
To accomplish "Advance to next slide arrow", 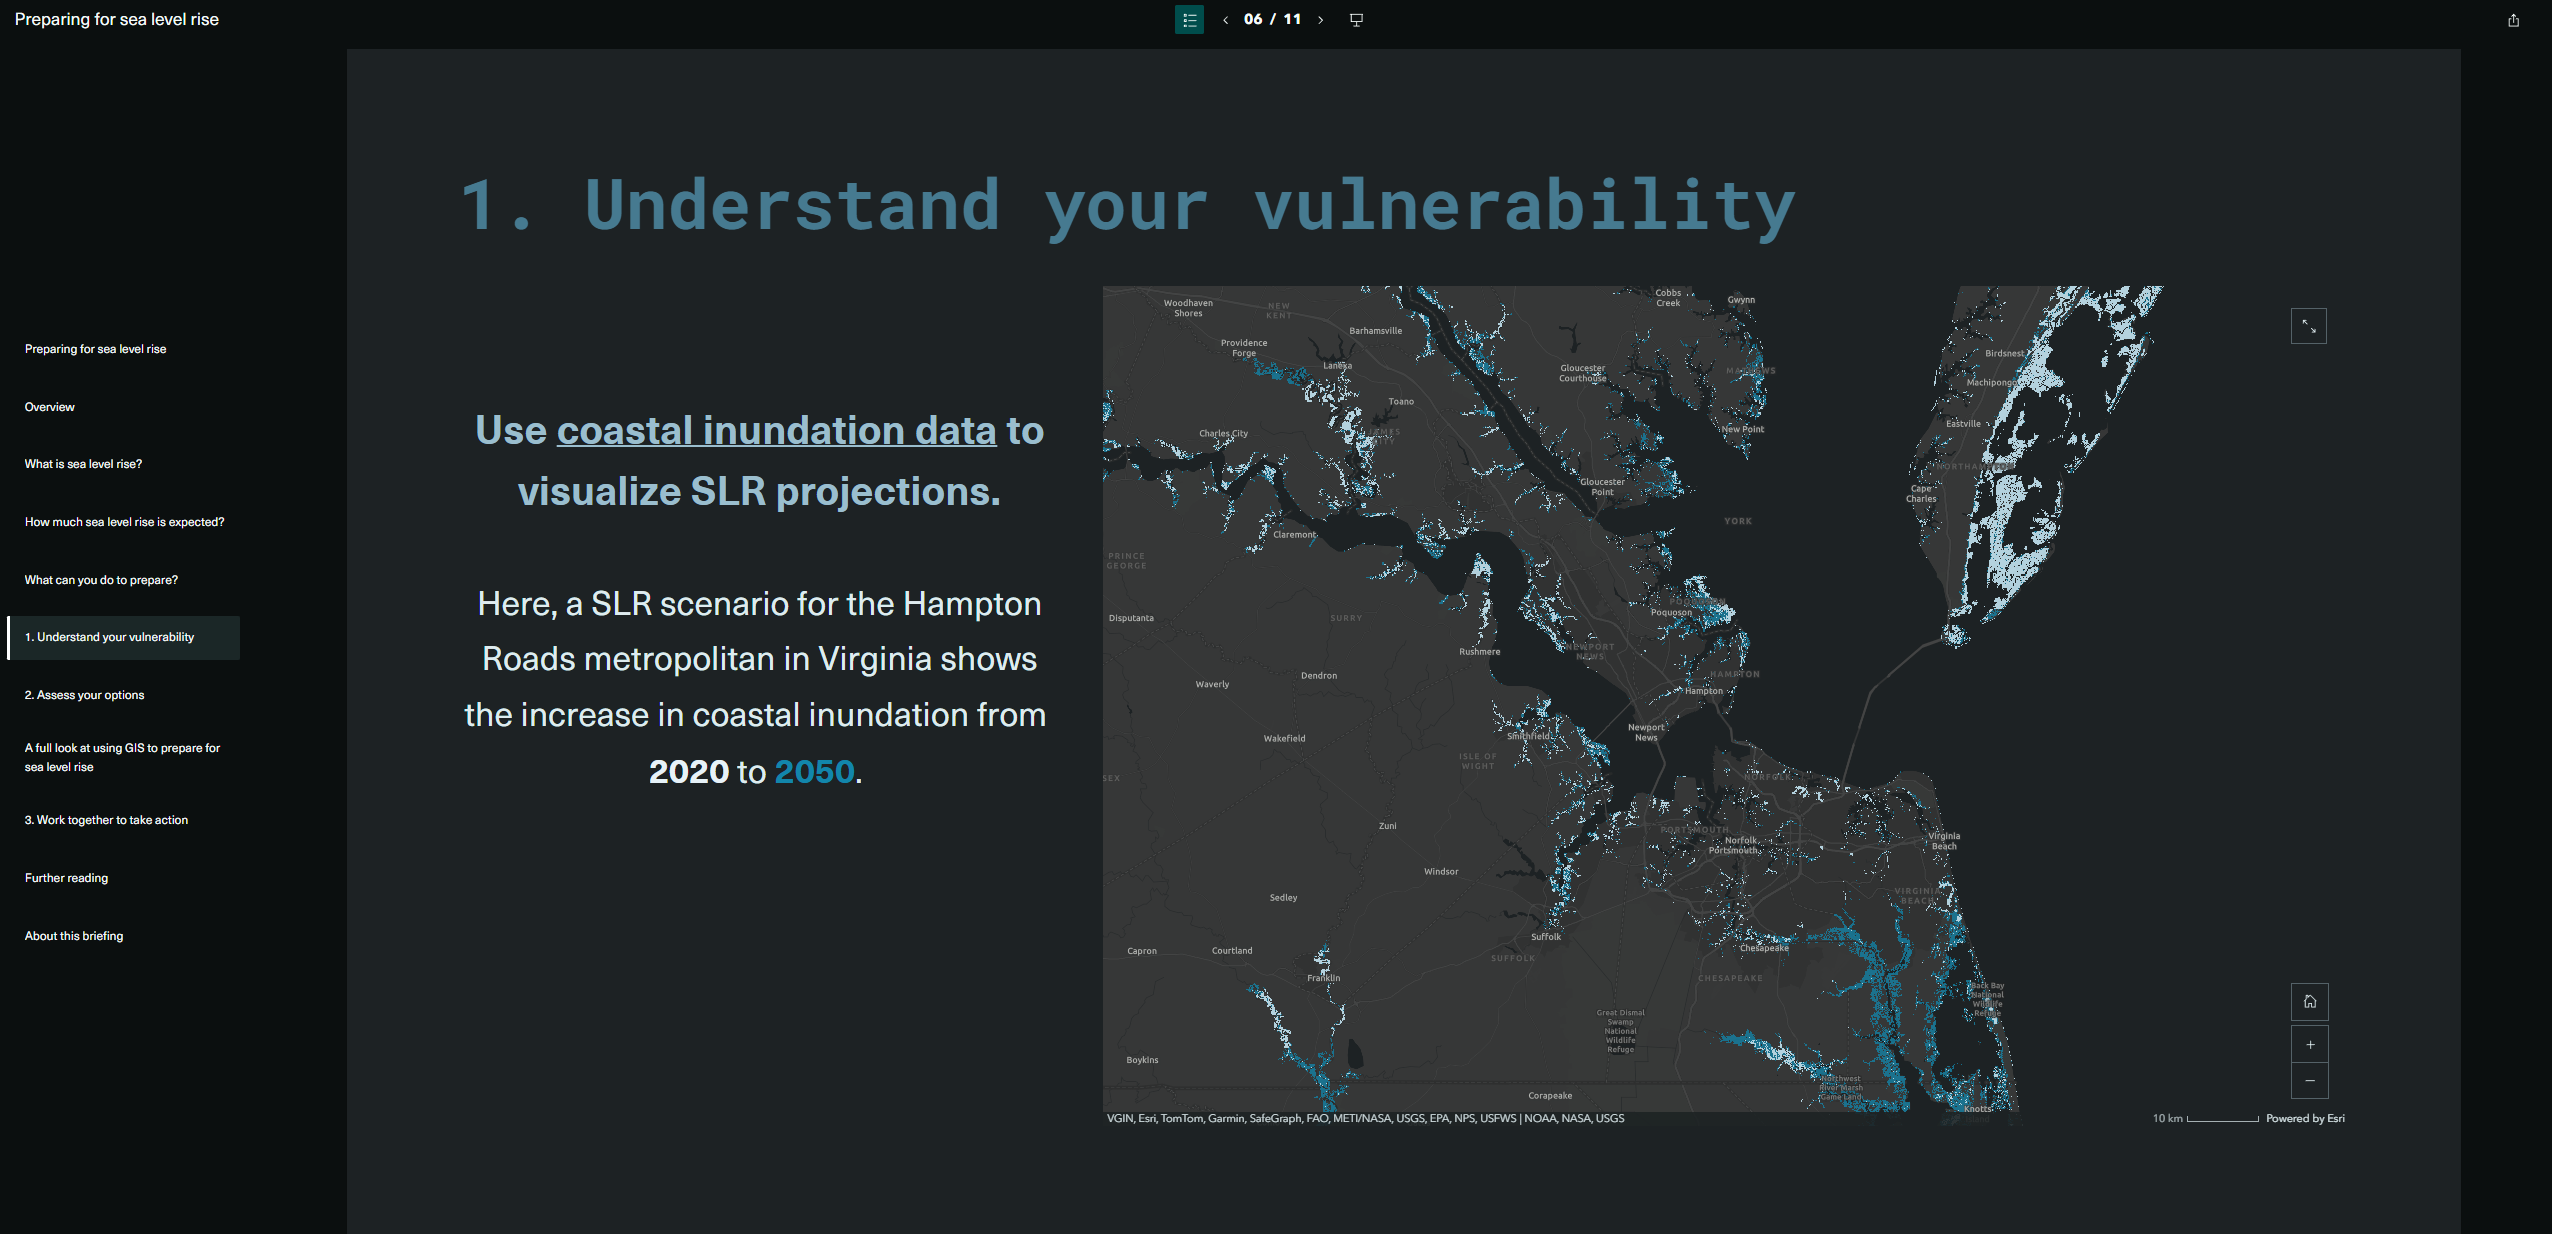I will [x=1320, y=20].
